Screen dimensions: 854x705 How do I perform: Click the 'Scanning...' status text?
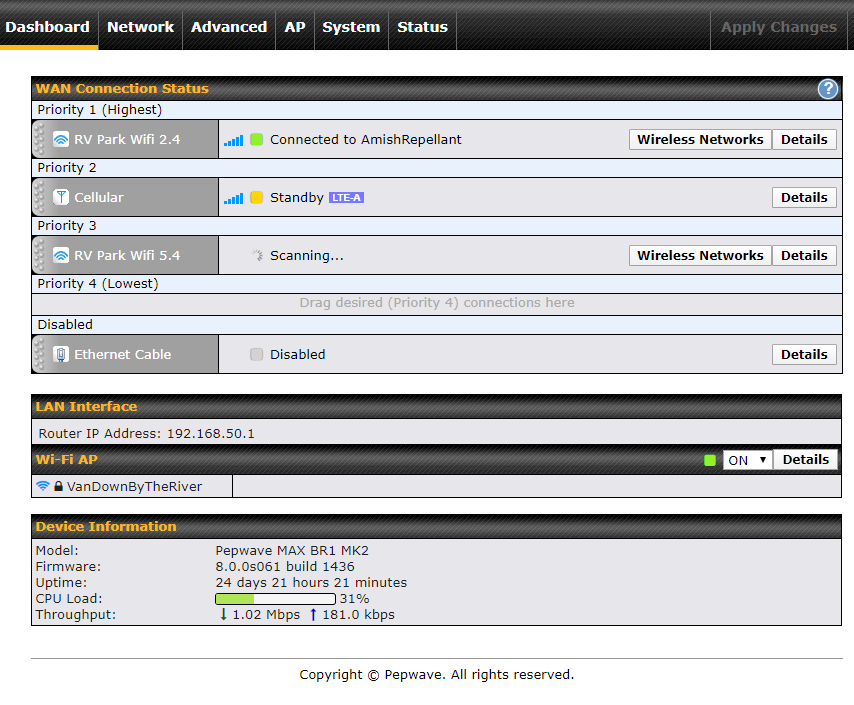pos(307,256)
